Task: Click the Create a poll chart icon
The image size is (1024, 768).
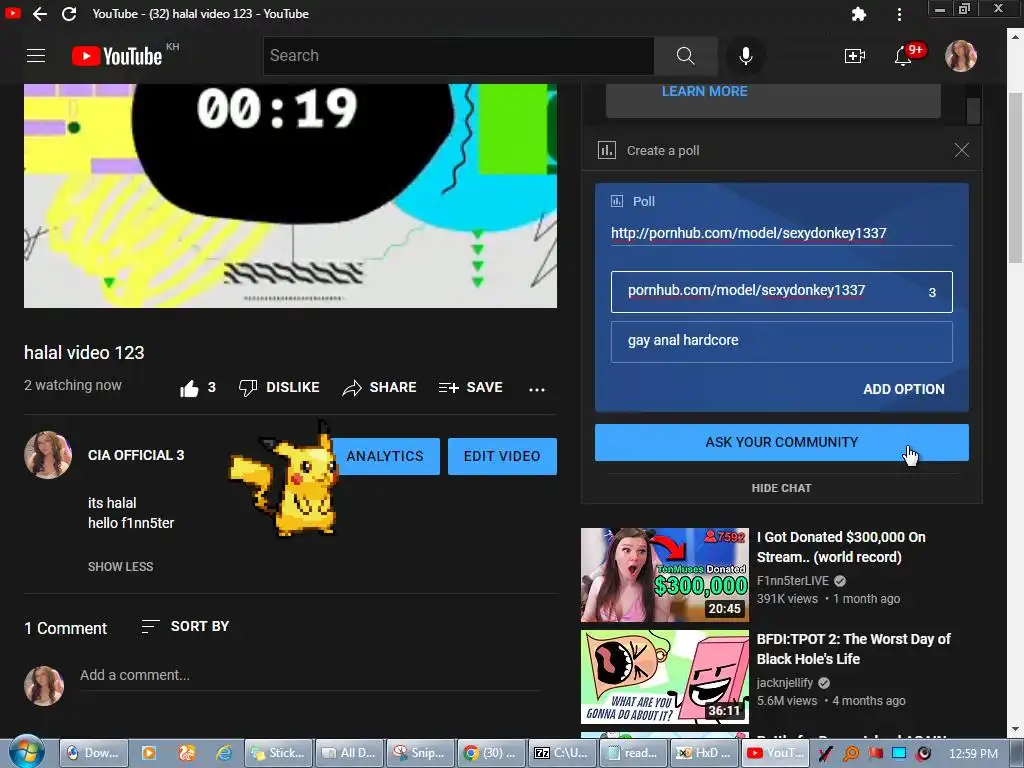Action: pos(607,150)
